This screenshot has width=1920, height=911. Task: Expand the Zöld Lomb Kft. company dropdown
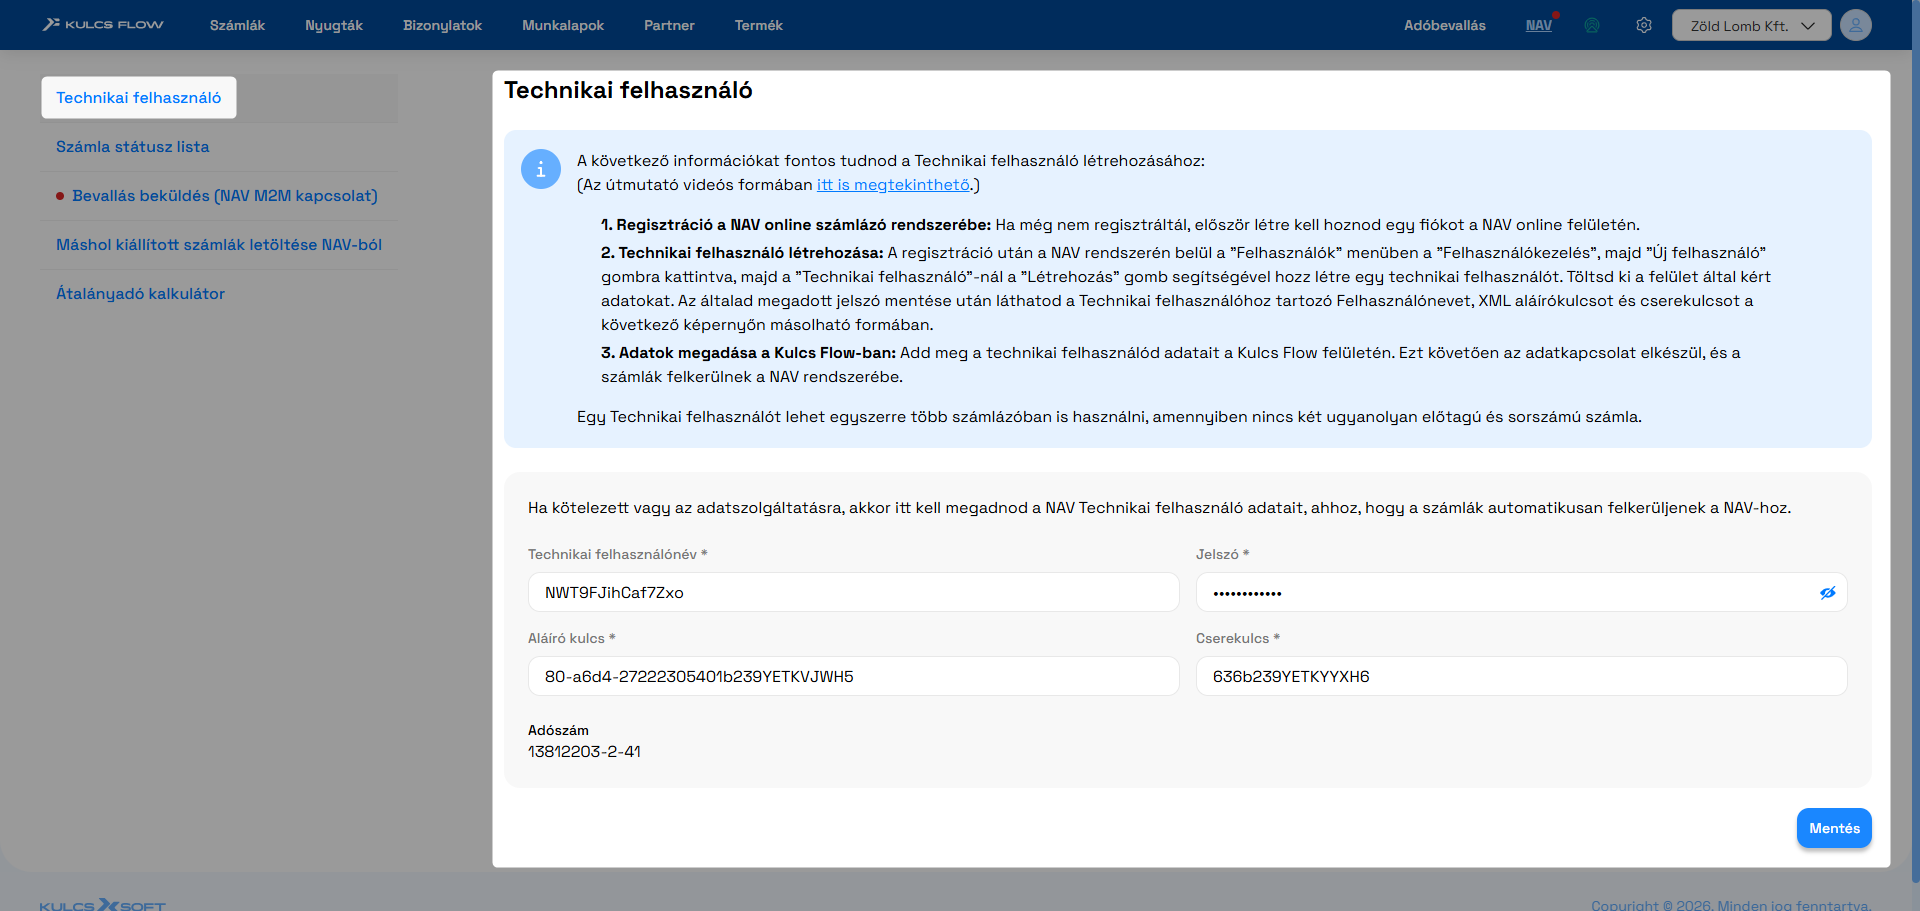click(x=1751, y=25)
